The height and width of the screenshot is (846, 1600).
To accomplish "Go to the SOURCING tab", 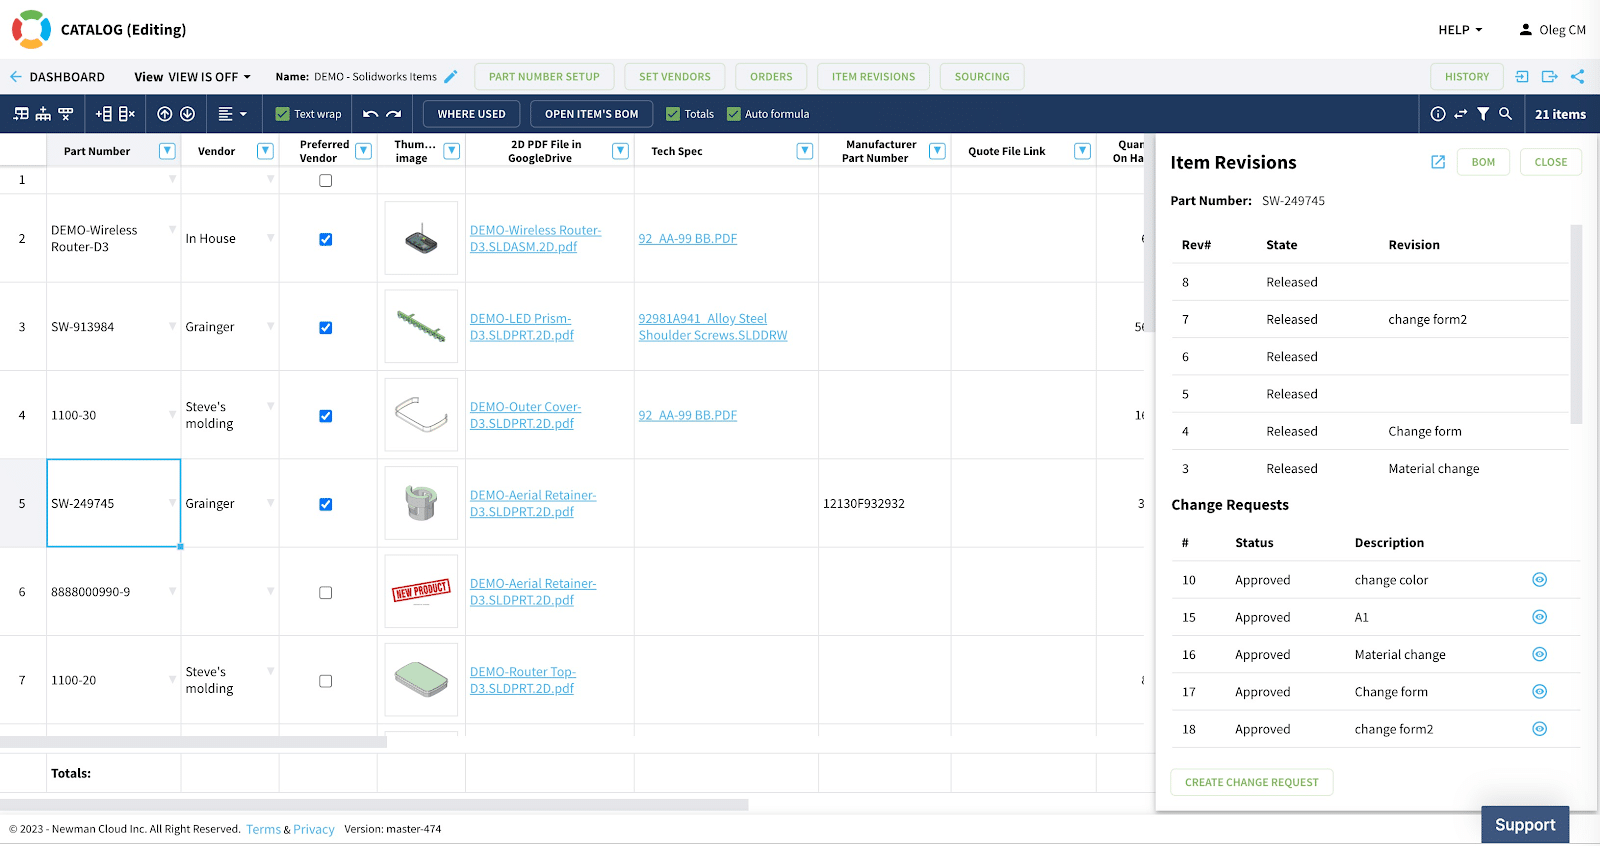I will coord(981,77).
